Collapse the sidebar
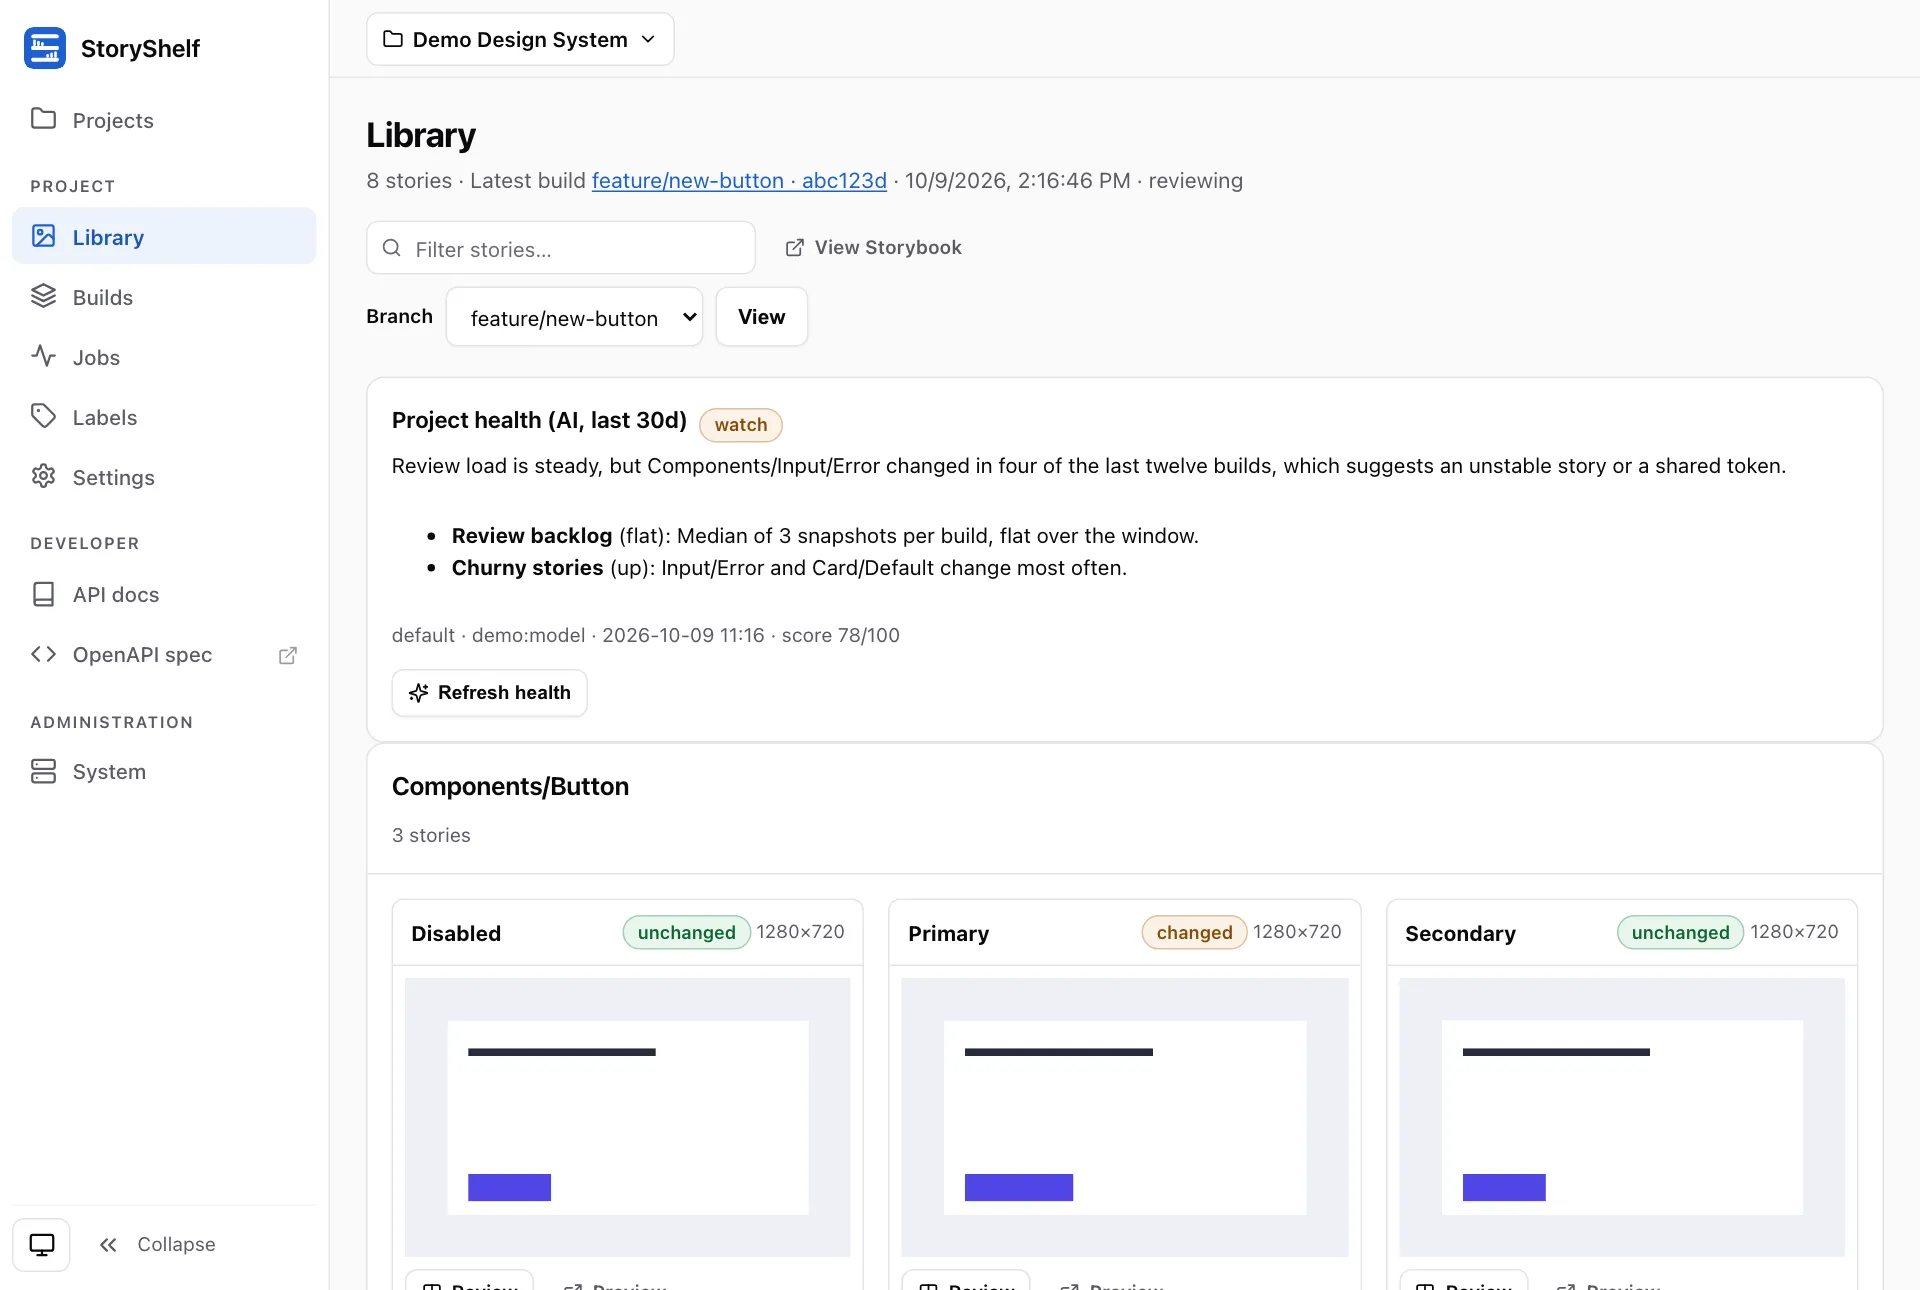The width and height of the screenshot is (1920, 1290). pos(157,1244)
